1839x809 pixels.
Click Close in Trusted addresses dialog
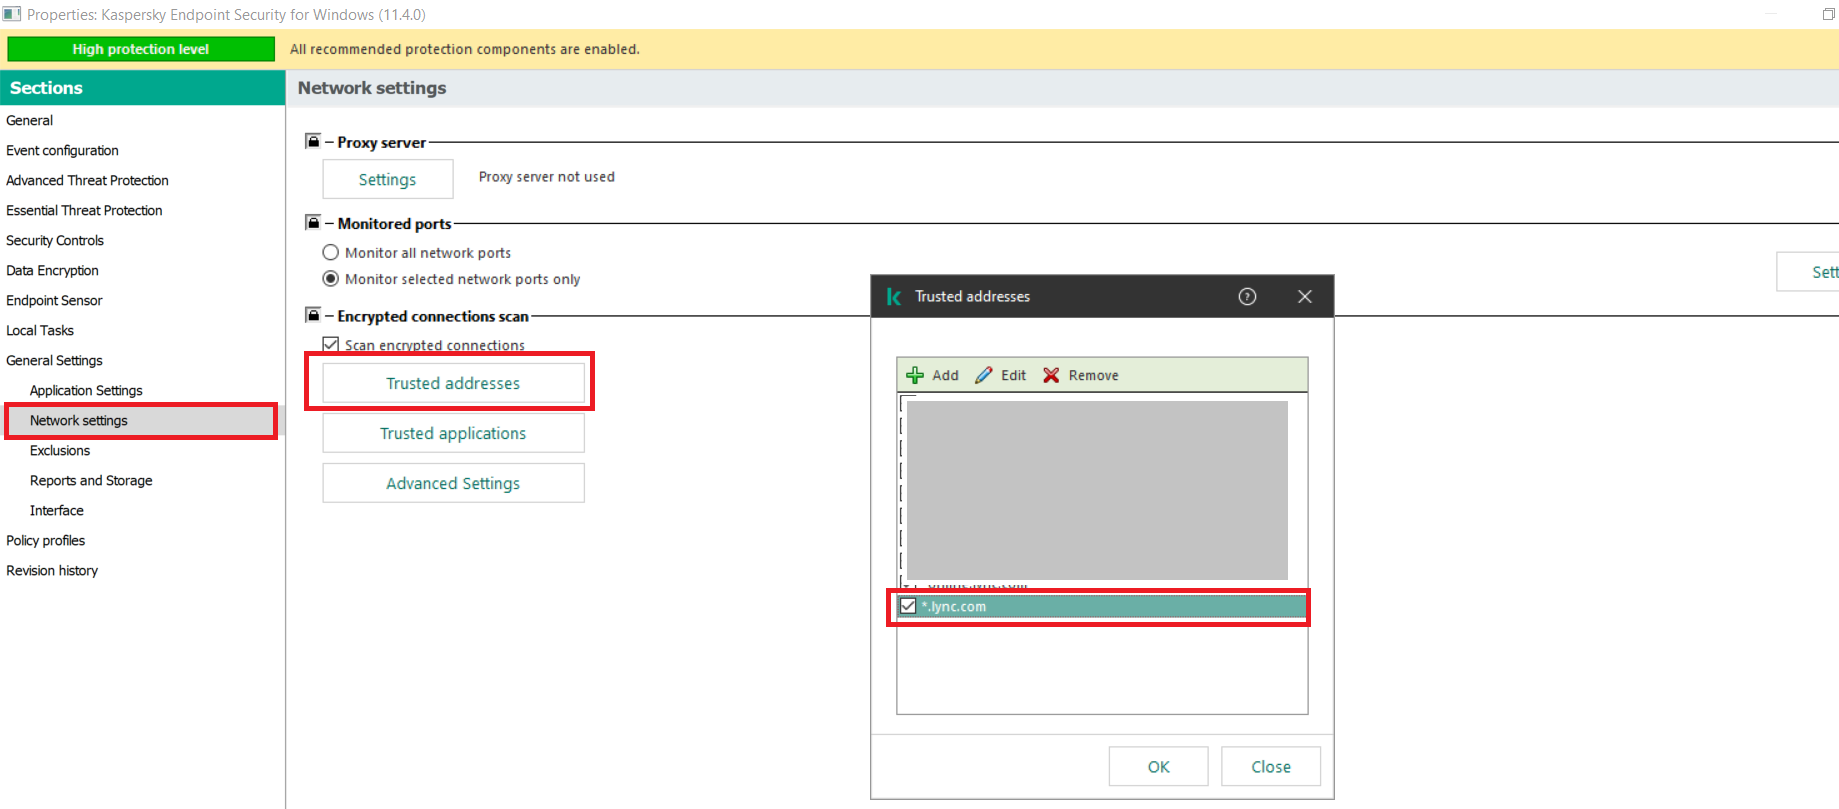click(1271, 766)
